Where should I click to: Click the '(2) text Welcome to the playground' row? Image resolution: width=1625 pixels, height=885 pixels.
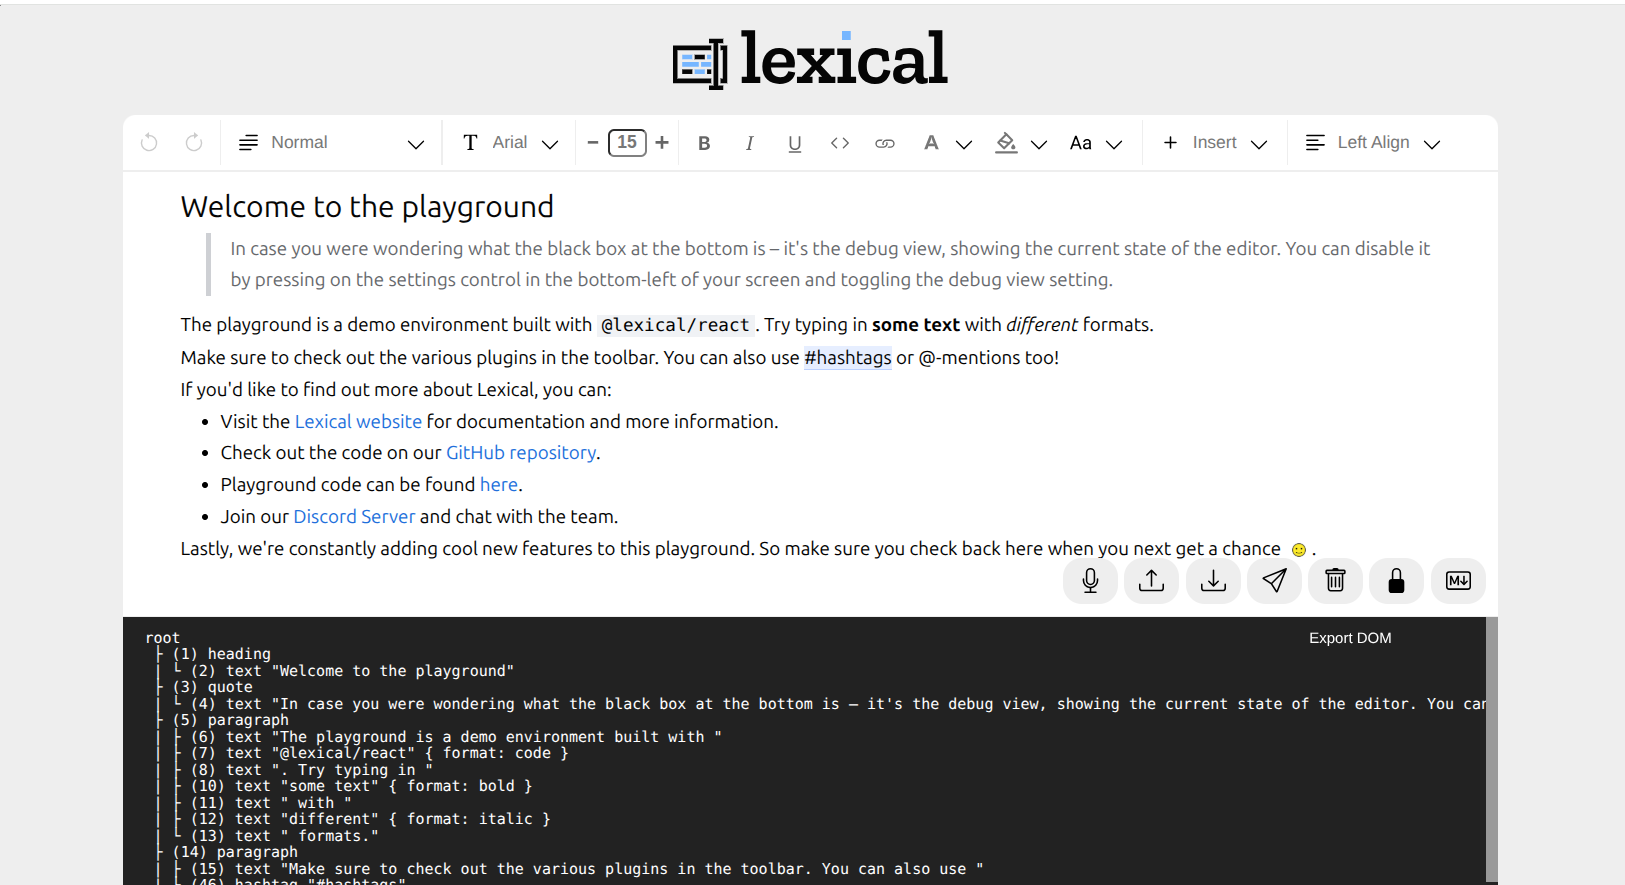(352, 671)
